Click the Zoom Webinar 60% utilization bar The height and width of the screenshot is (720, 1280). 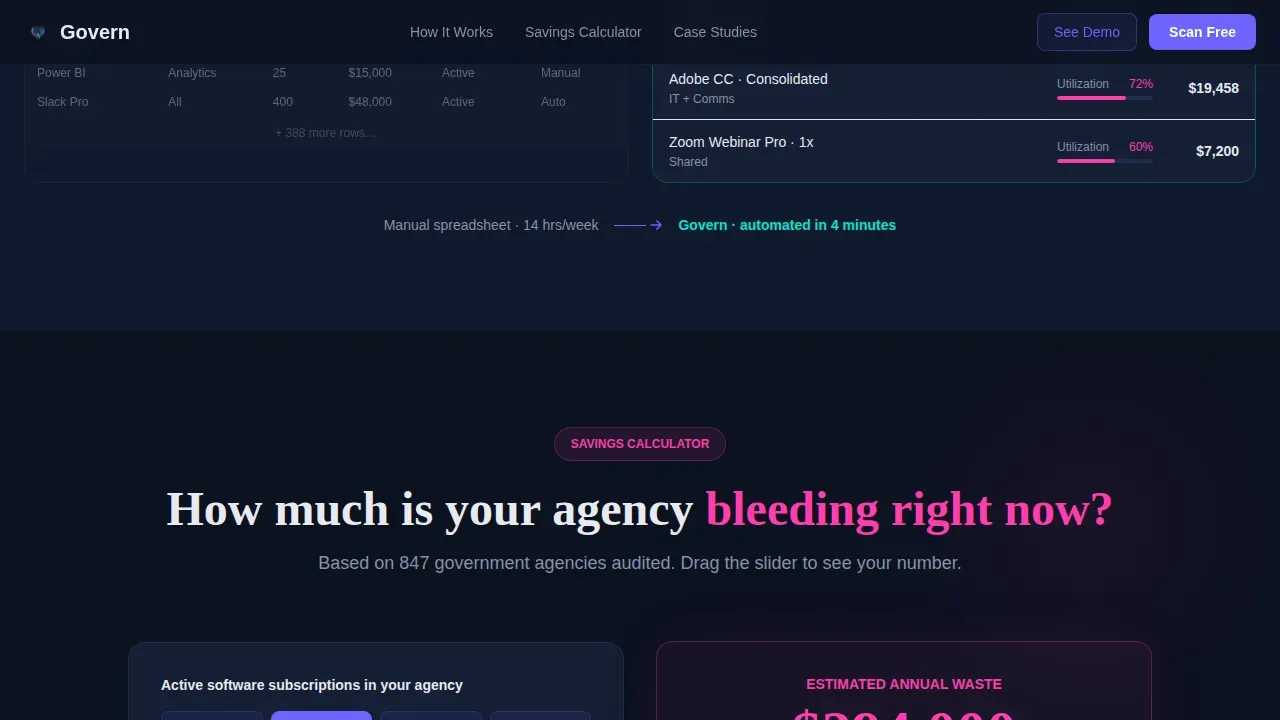1104,161
